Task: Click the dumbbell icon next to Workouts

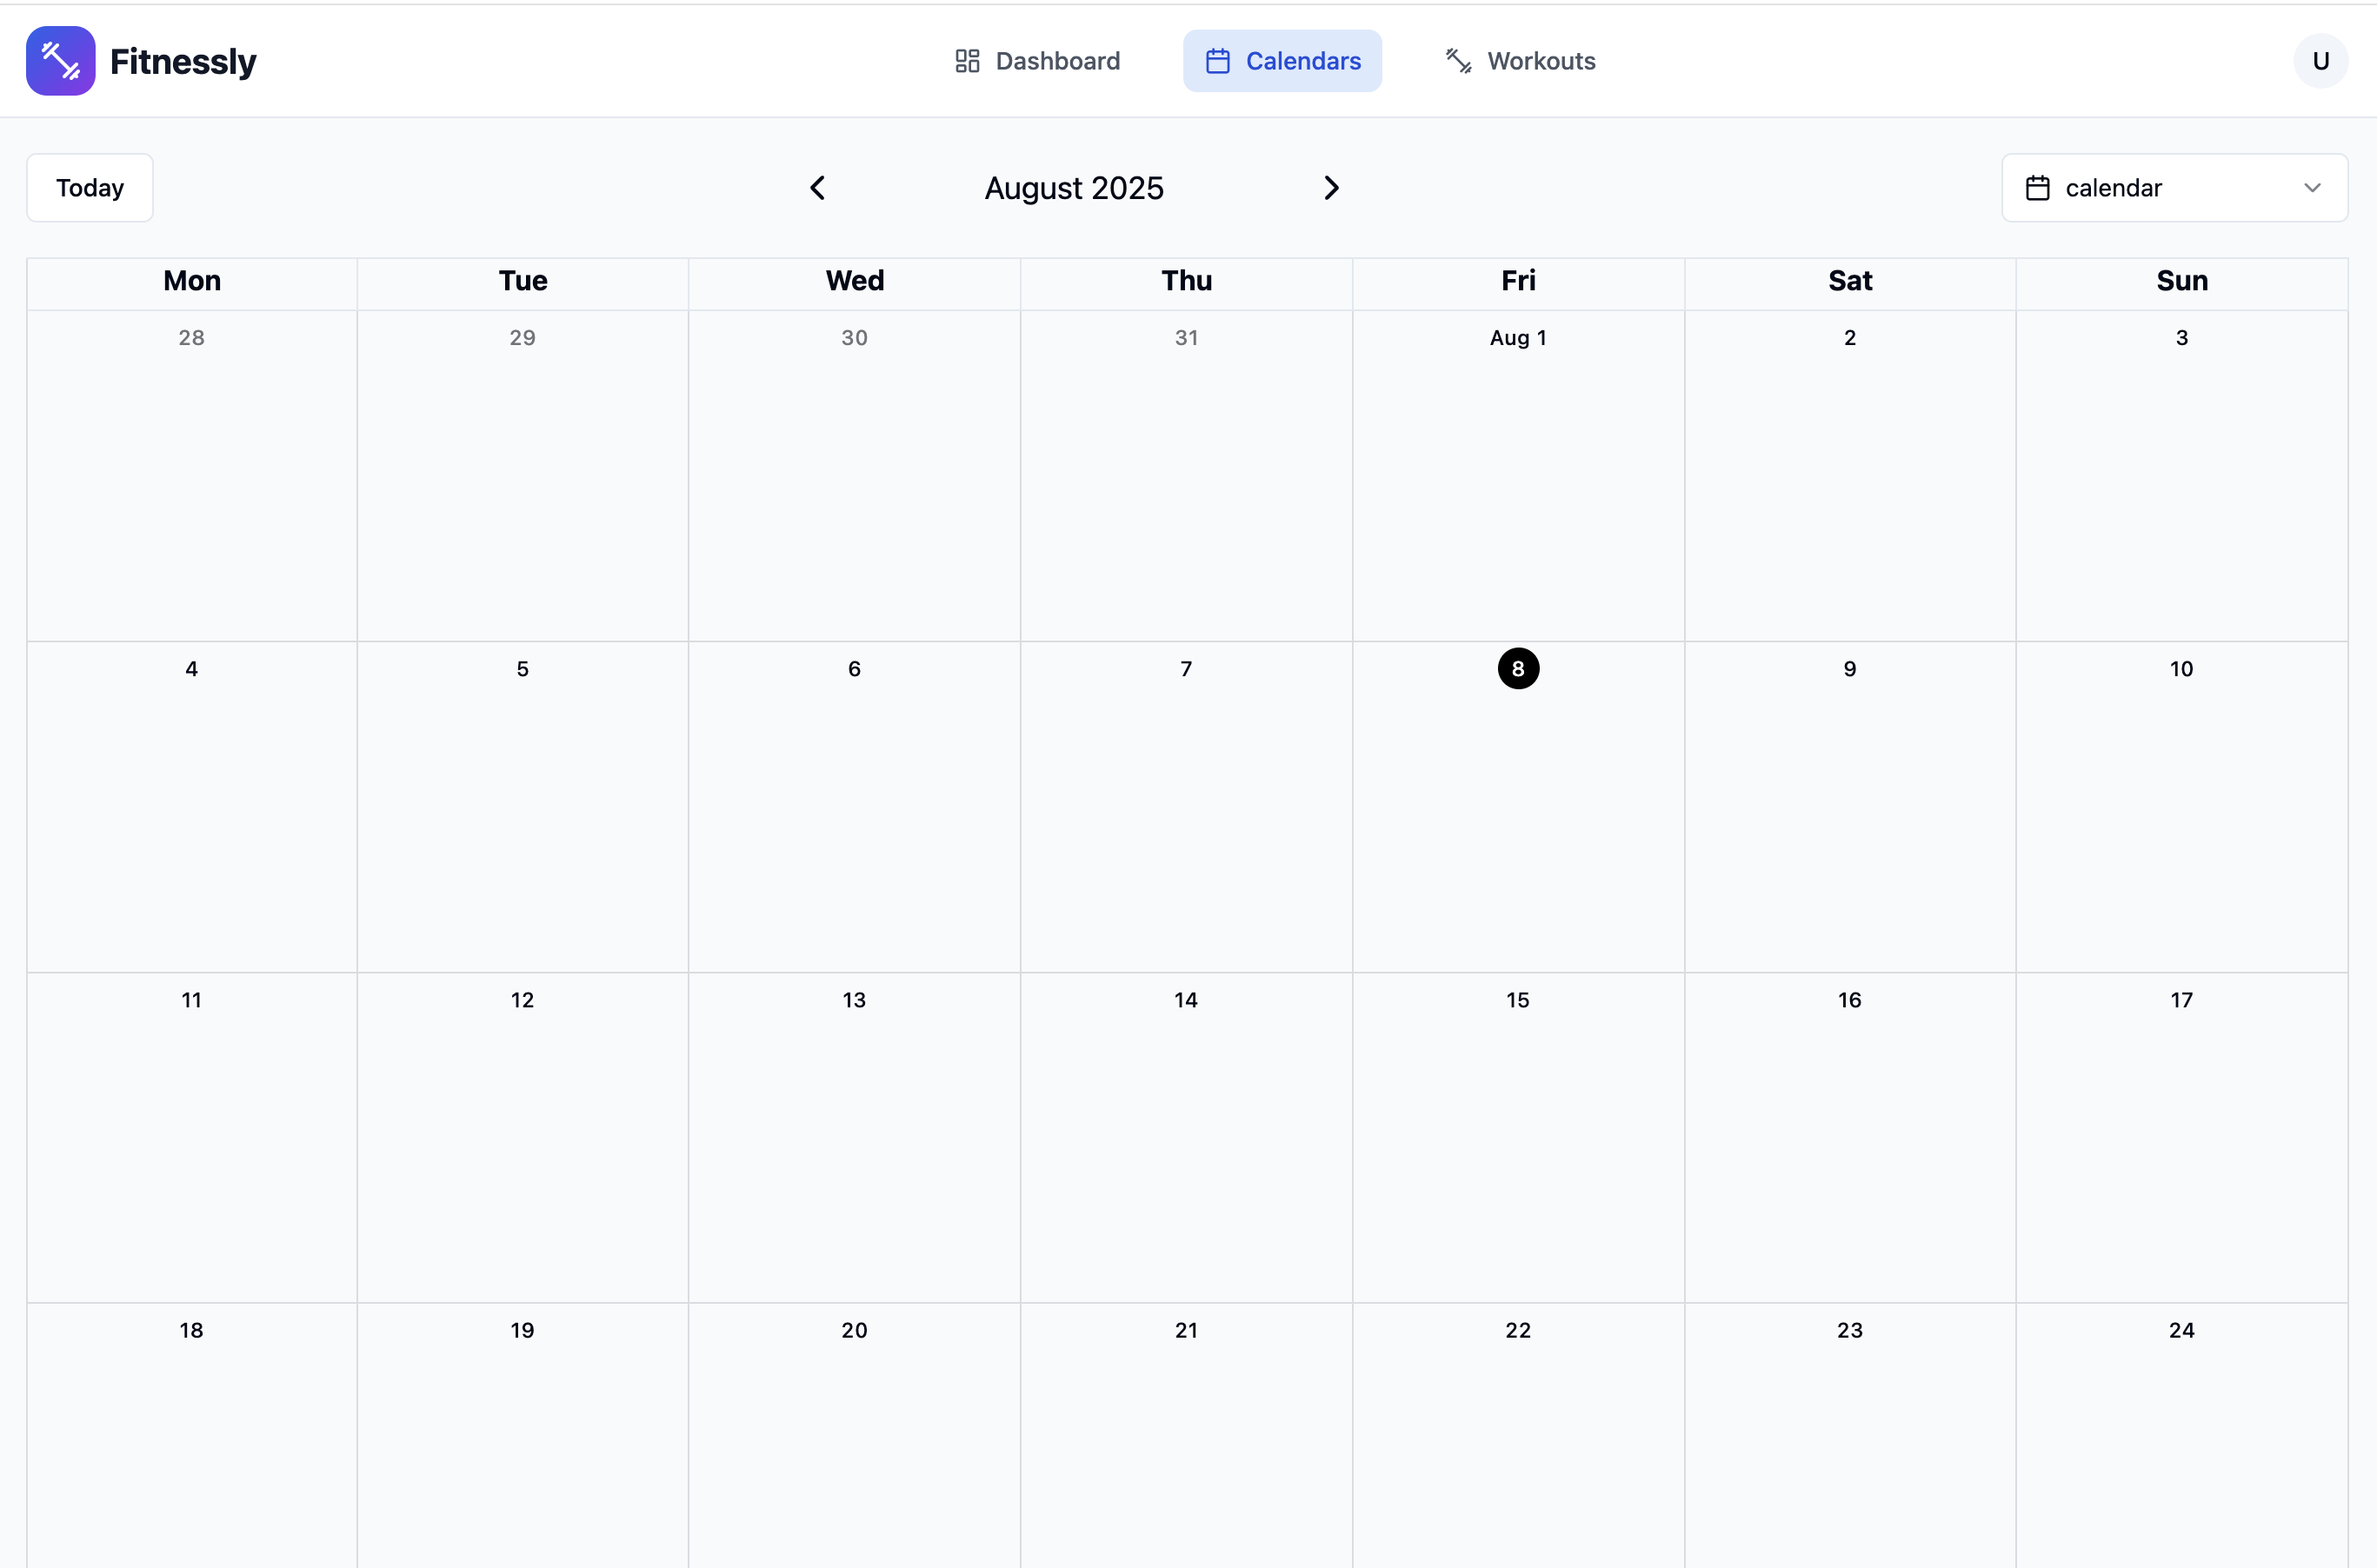Action: click(x=1458, y=60)
